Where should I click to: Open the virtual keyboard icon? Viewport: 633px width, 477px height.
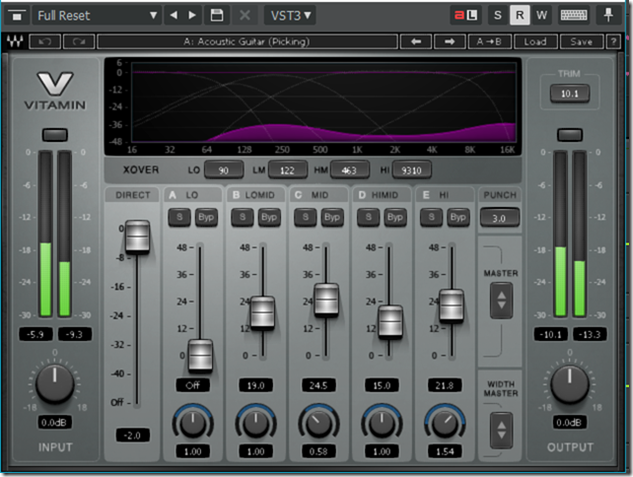[574, 15]
